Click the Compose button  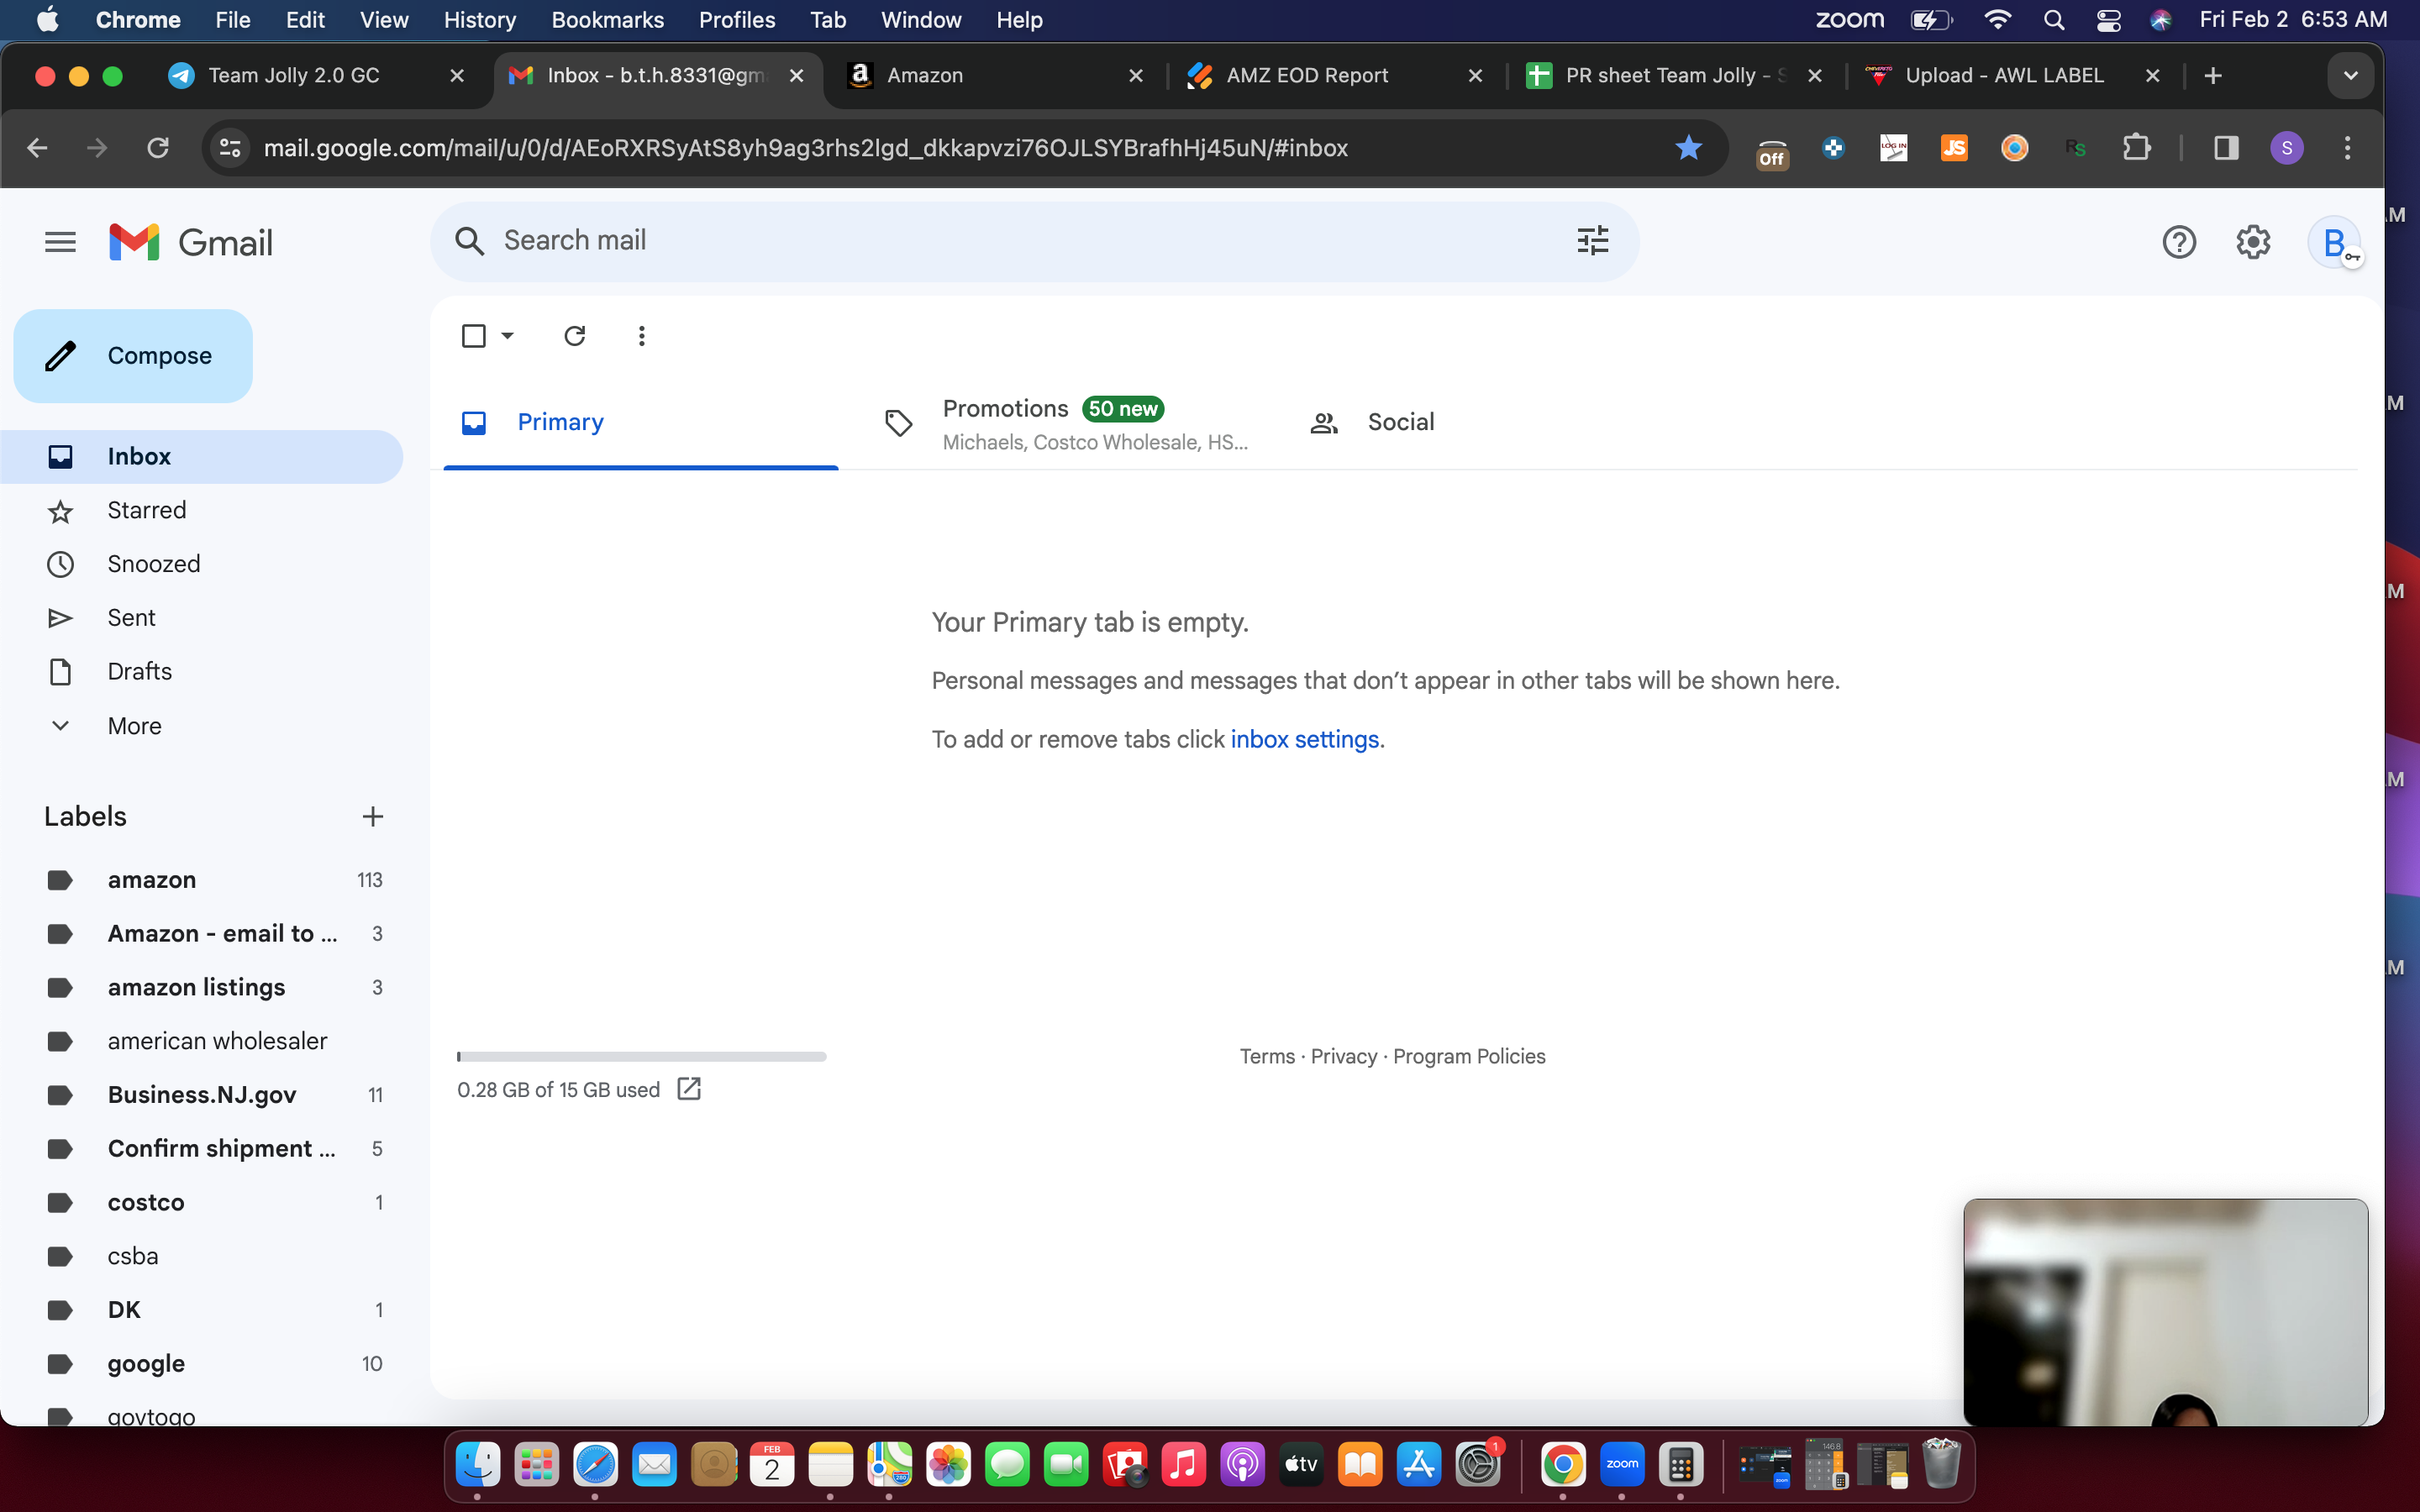[133, 356]
